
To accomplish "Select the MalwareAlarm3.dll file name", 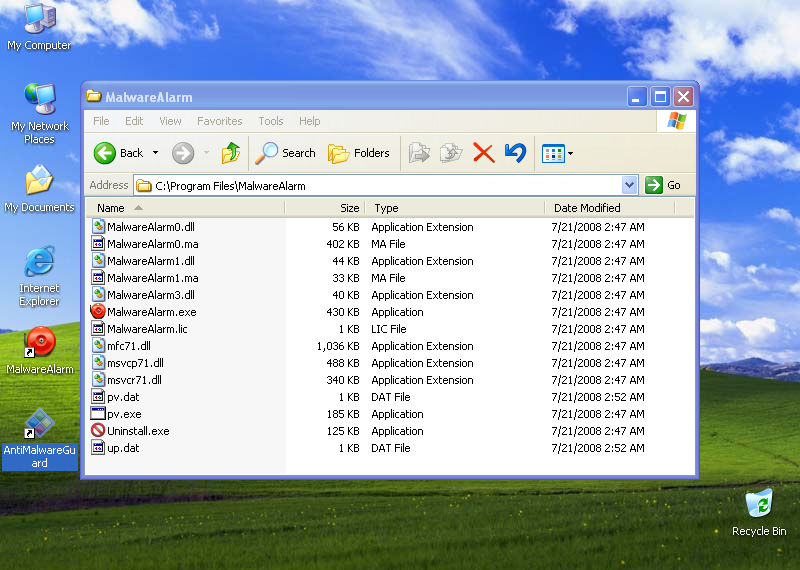I will (x=151, y=295).
